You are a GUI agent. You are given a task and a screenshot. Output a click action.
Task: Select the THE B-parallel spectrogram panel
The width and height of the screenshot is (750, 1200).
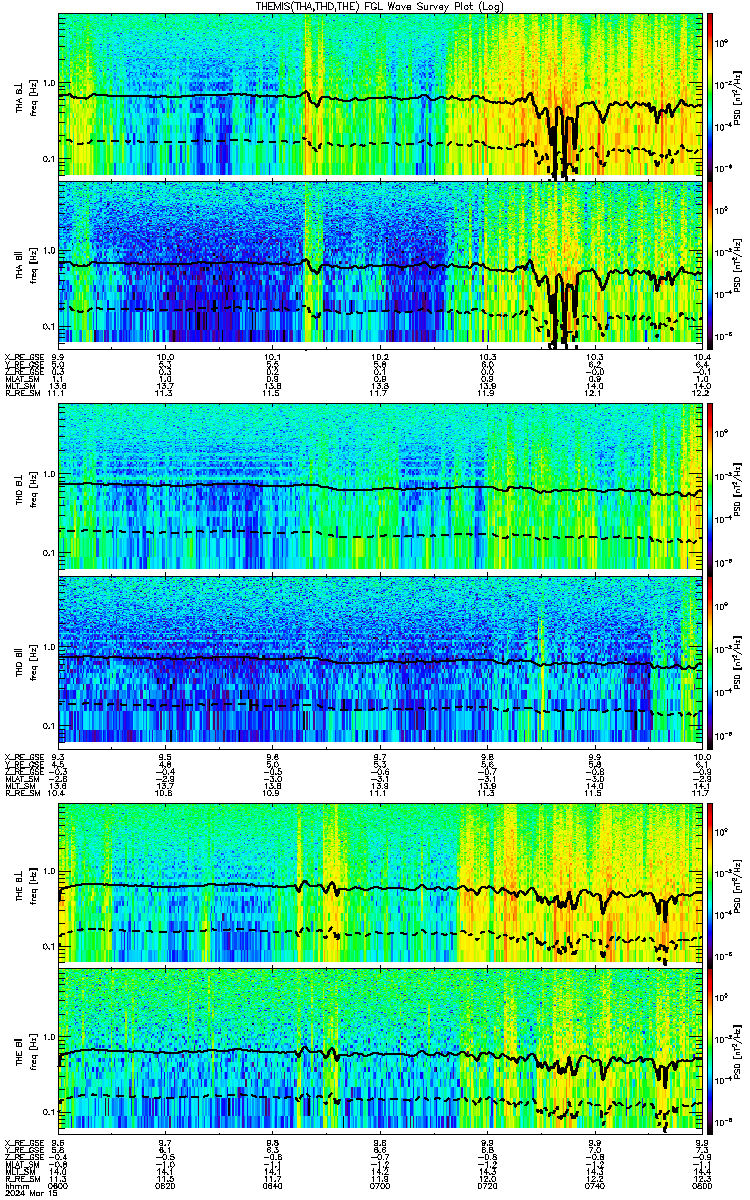click(x=381, y=1050)
